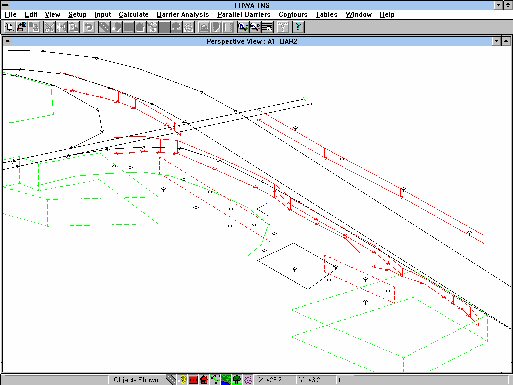Select the building rows house icon
The height and width of the screenshot is (385, 513).
(140, 27)
